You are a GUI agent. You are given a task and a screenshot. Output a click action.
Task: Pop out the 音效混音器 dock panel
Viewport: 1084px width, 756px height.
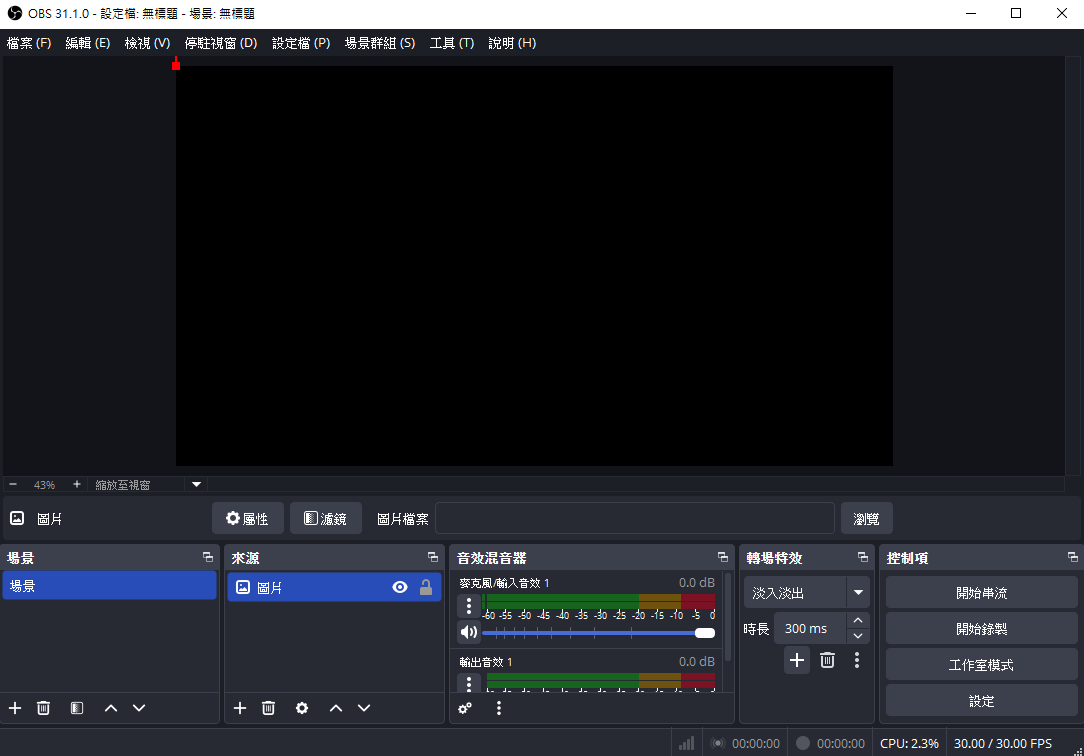[x=722, y=557]
